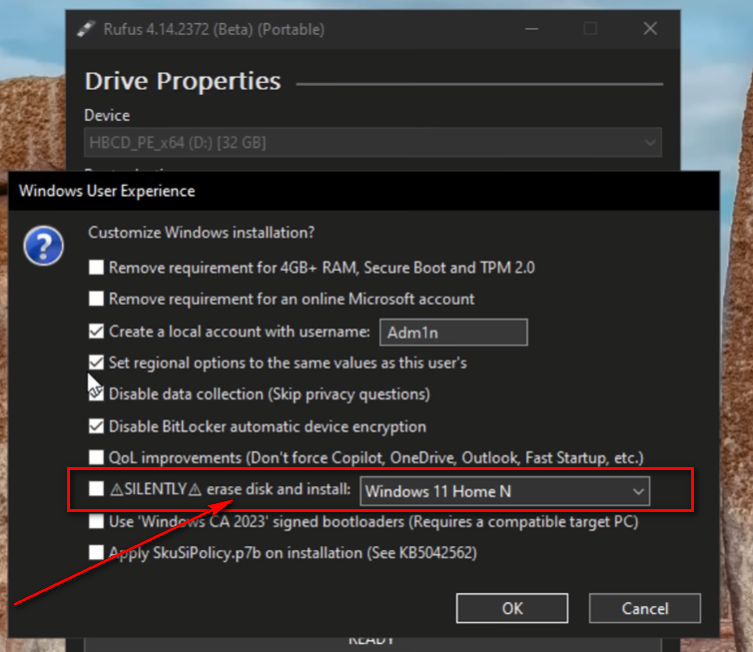Click the blue question mark icon
Screen dimensions: 753x652
tap(43, 246)
